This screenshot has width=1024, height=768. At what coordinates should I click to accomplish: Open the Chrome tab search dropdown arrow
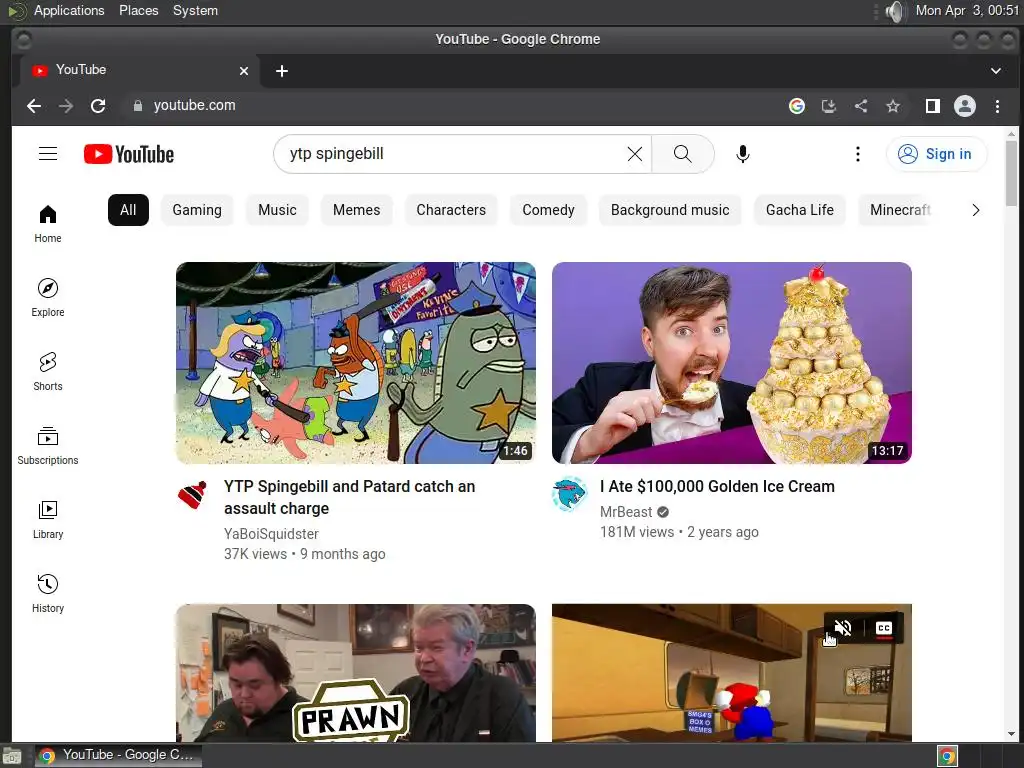click(x=996, y=71)
